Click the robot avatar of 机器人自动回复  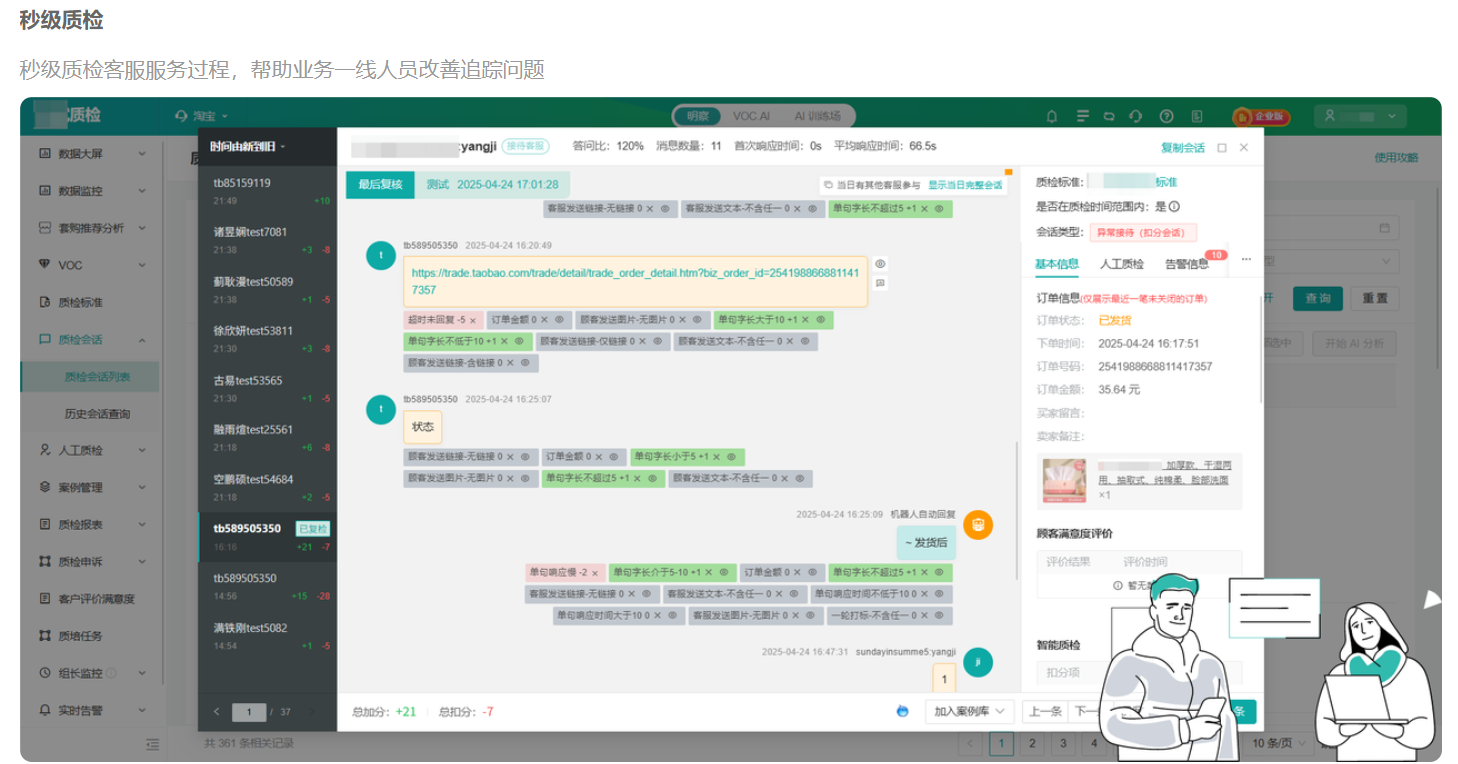click(x=978, y=525)
